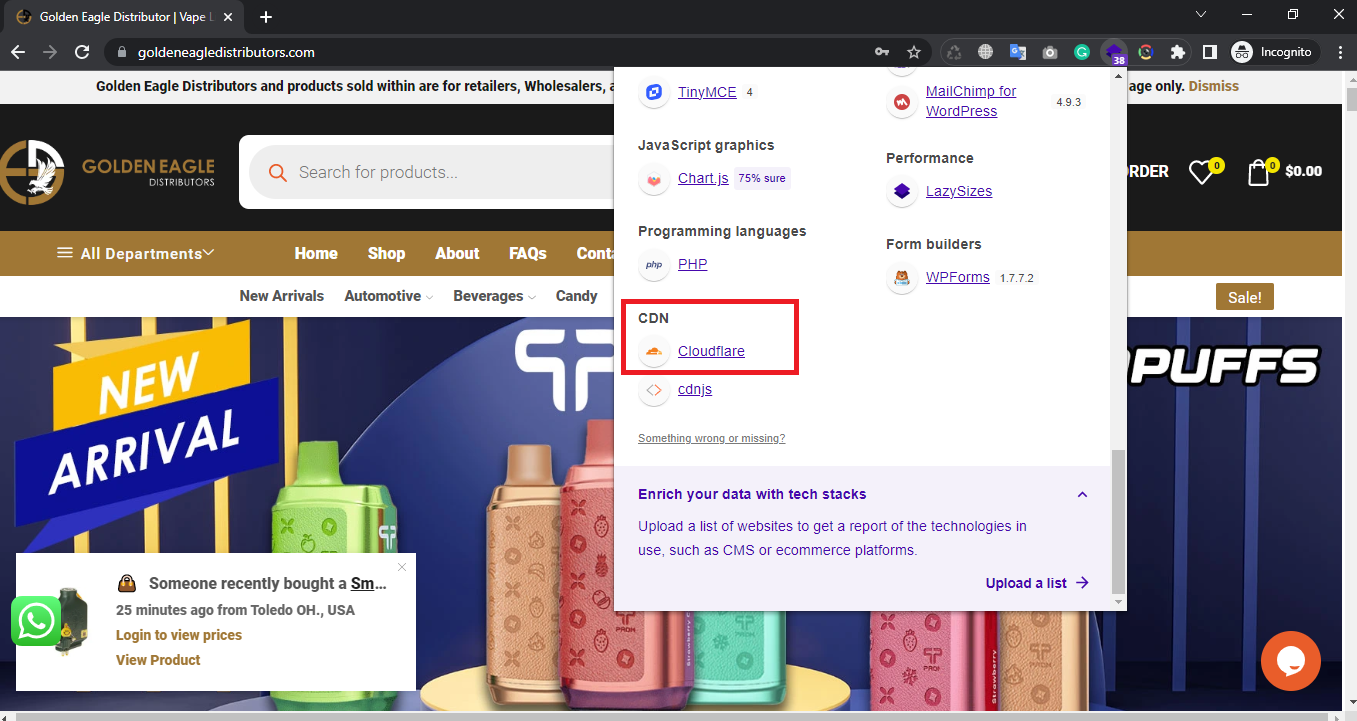Open the TinyMCE technology link
This screenshot has height=721, width=1357.
point(707,92)
